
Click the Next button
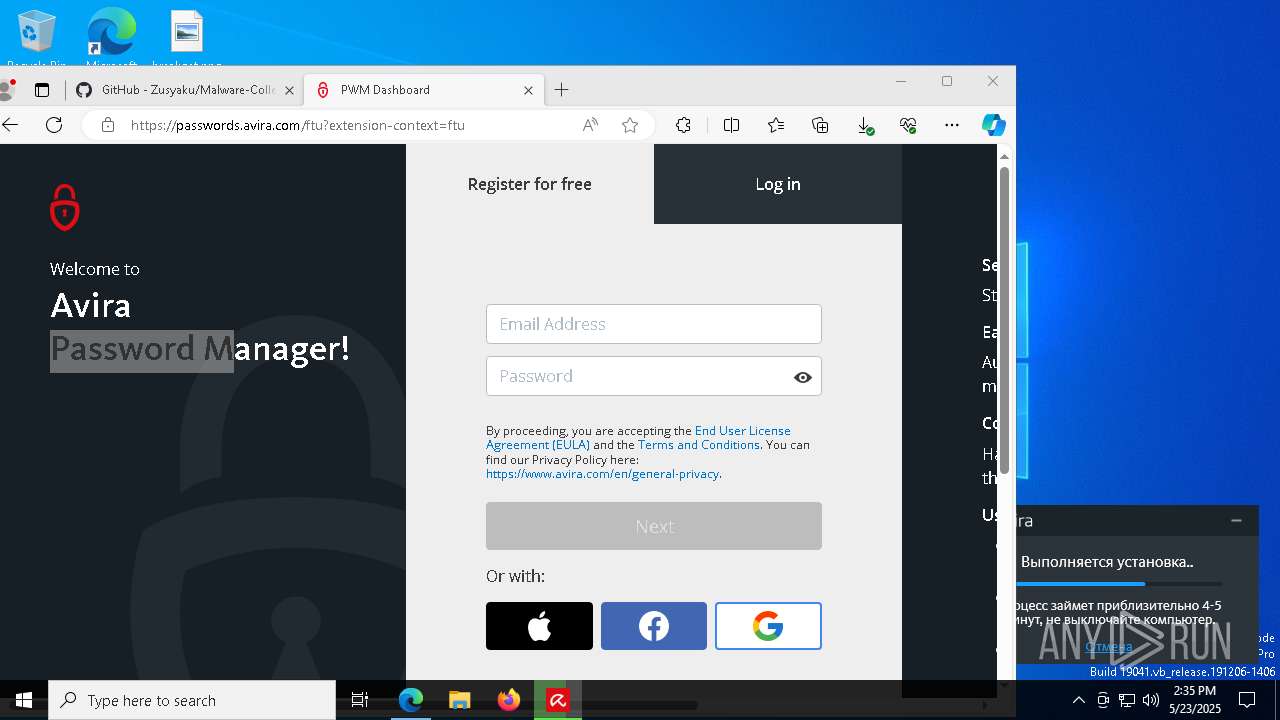pos(654,526)
